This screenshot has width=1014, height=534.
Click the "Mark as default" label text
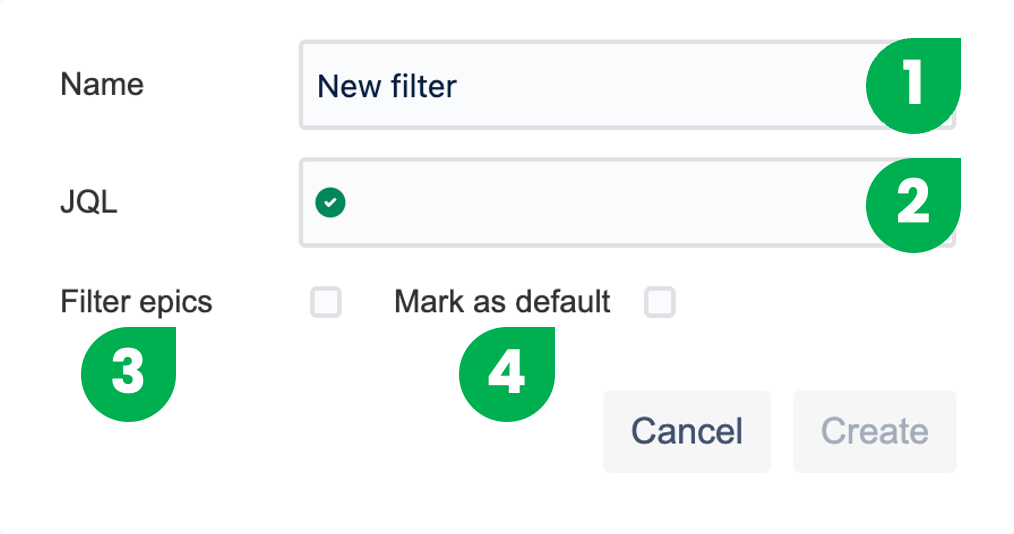tap(502, 301)
